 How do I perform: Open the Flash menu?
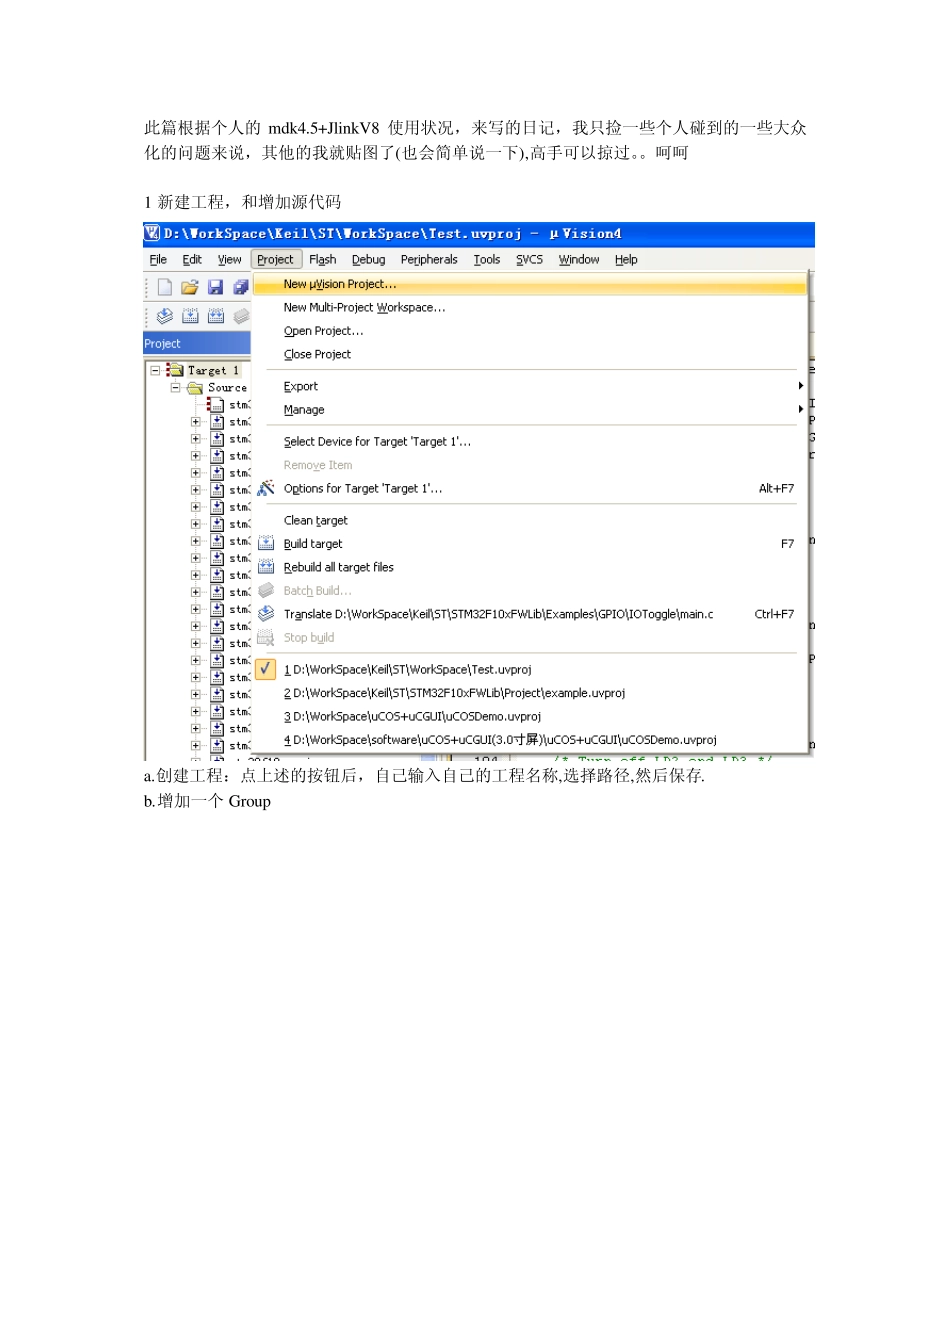(x=322, y=259)
